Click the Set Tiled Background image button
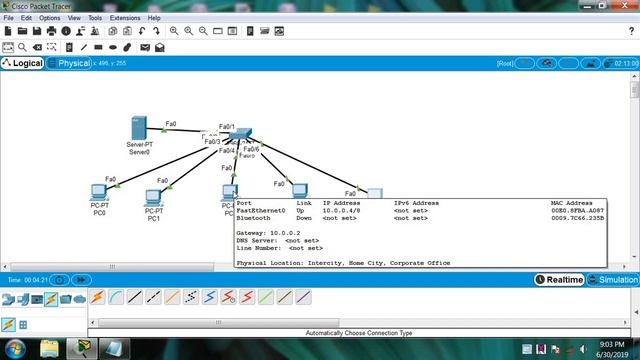 [x=590, y=63]
